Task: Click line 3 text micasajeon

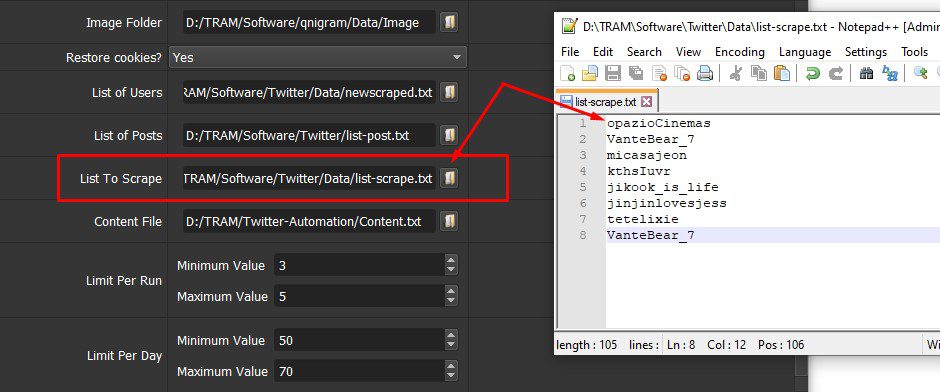Action: (x=647, y=155)
